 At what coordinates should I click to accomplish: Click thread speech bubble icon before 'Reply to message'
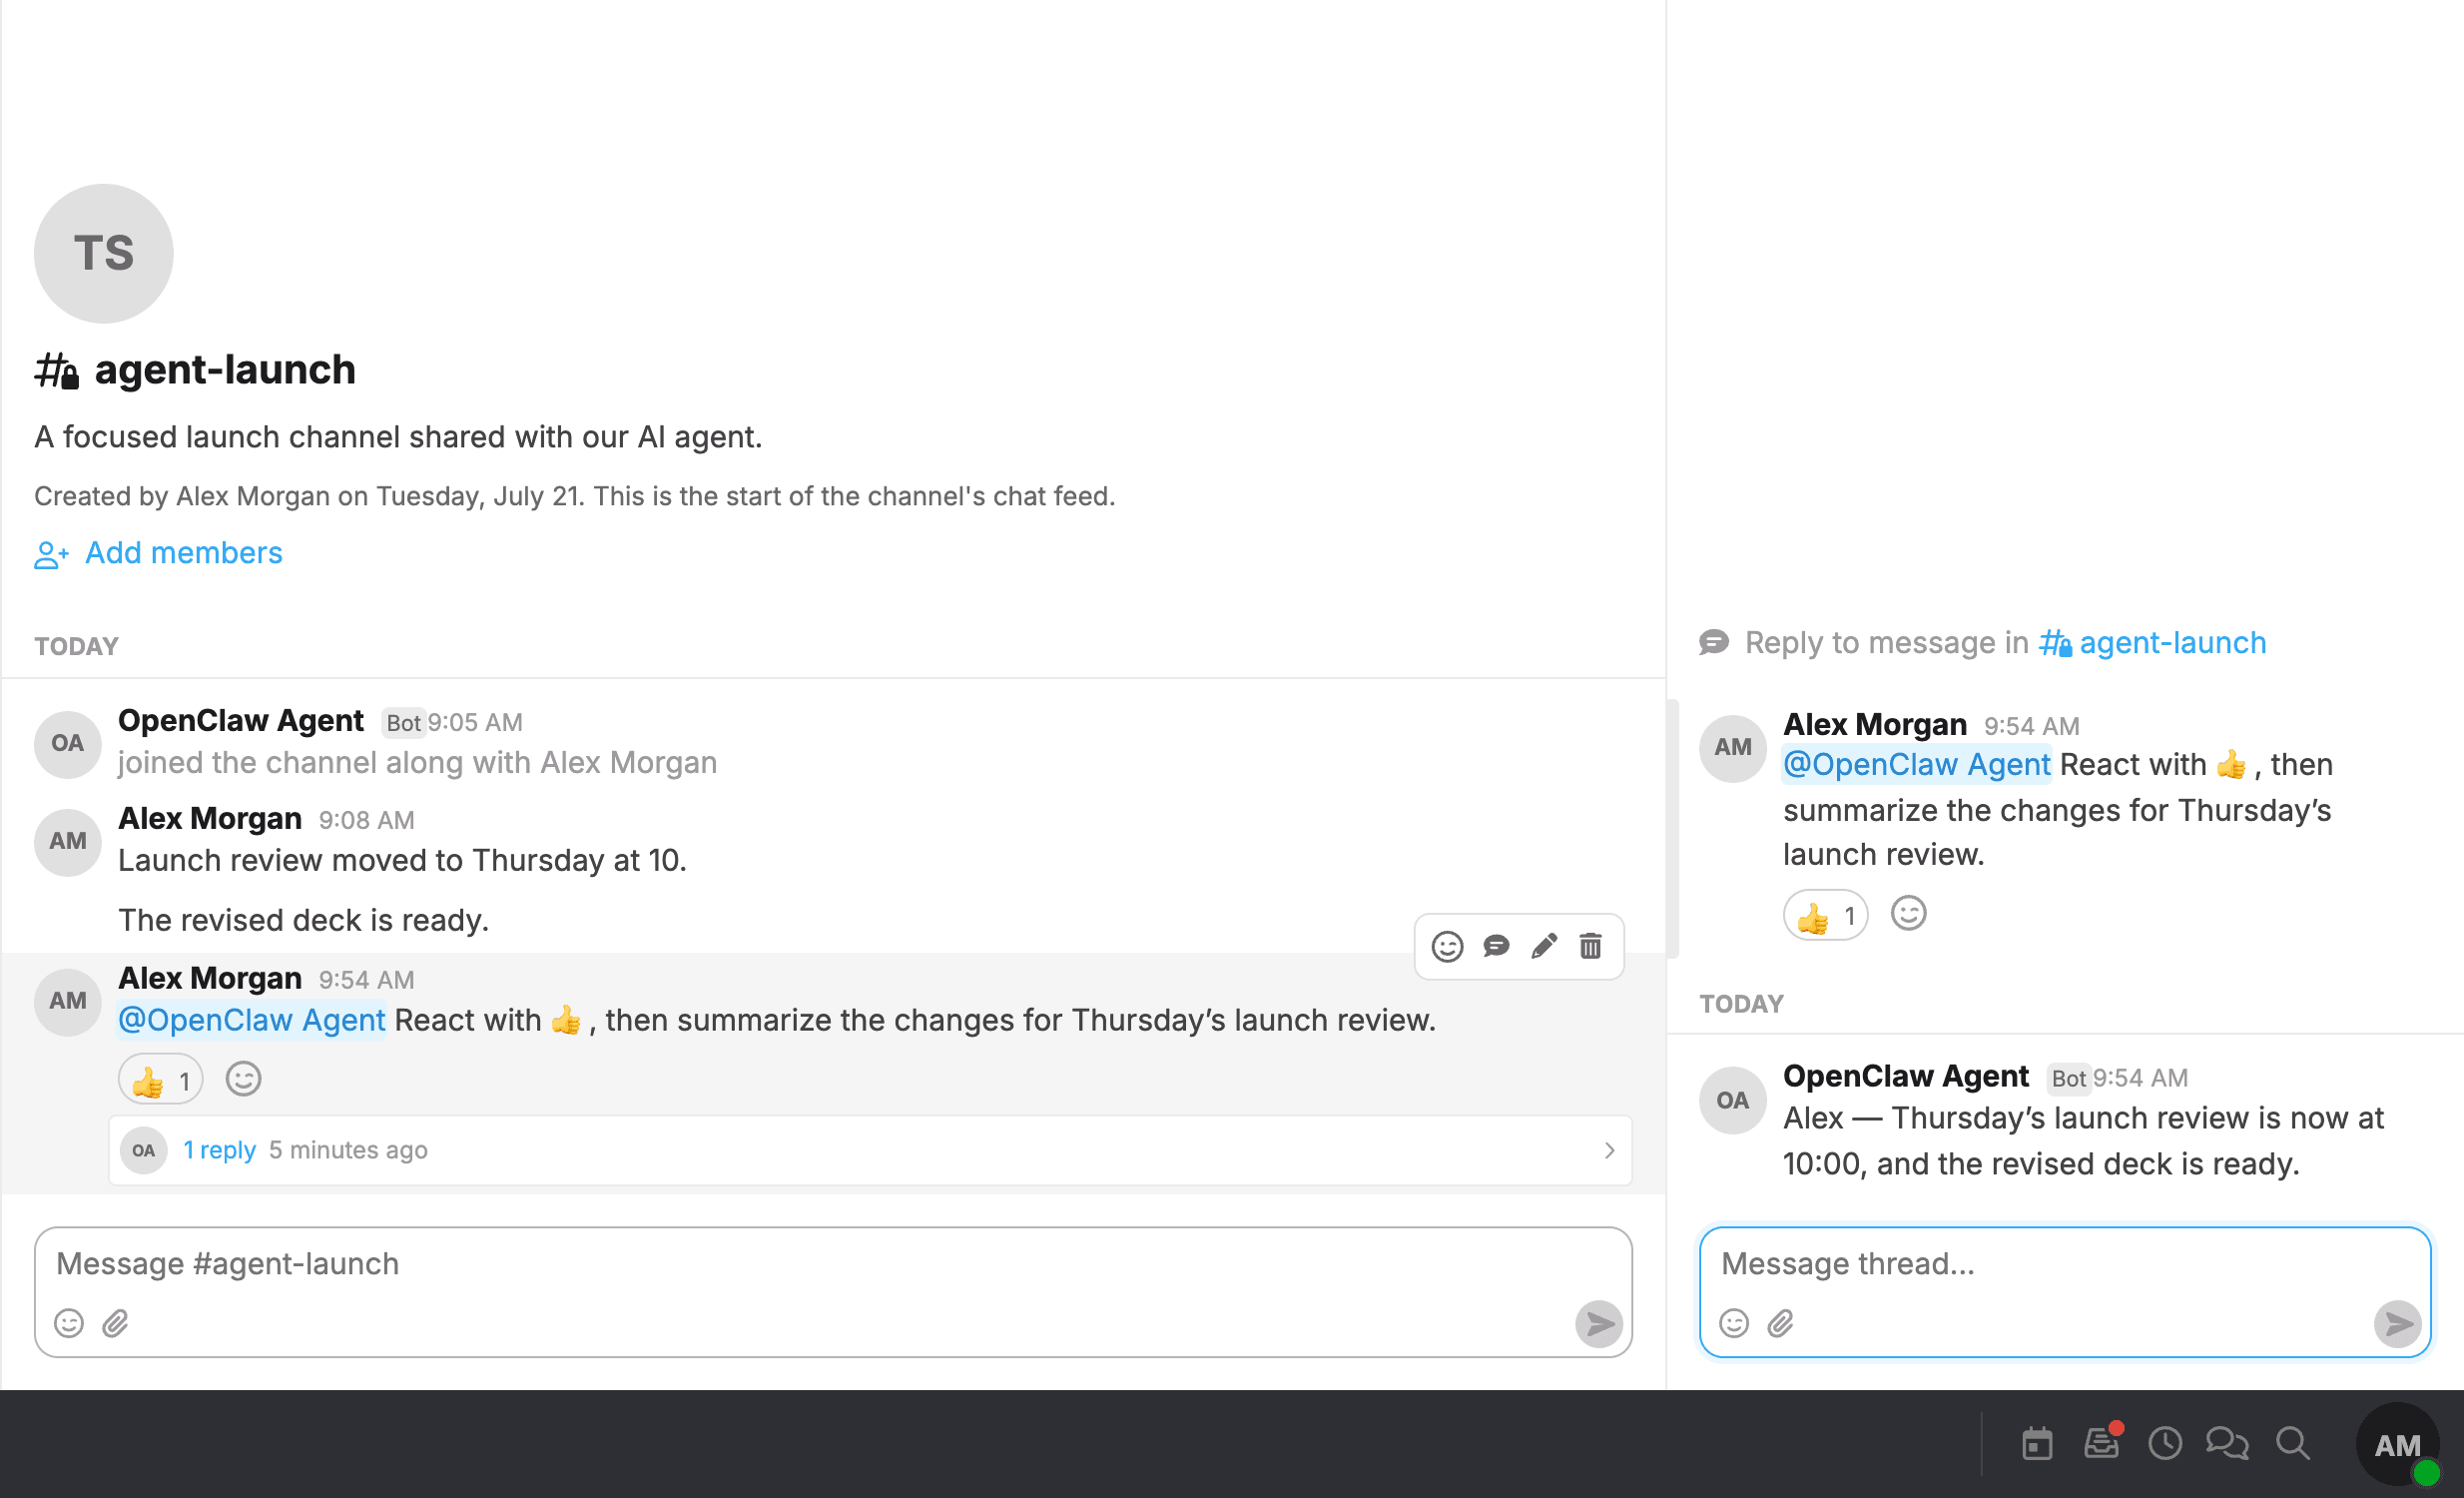pyautogui.click(x=1714, y=642)
